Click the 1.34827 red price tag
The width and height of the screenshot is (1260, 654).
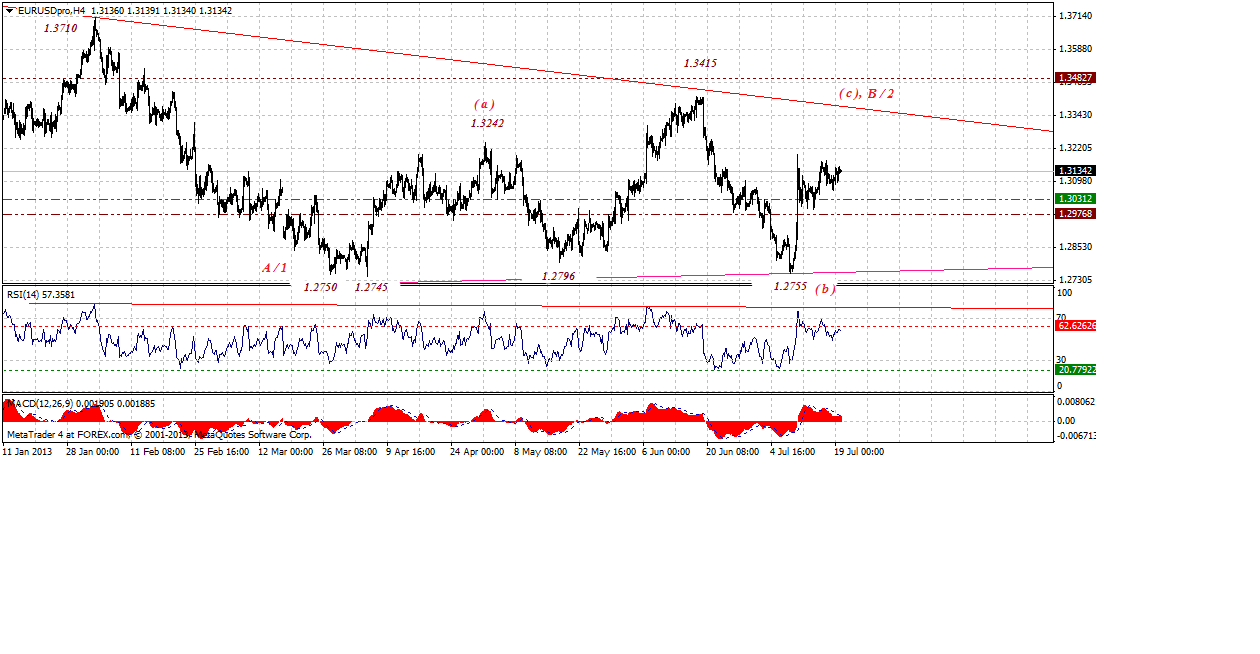pos(1076,77)
